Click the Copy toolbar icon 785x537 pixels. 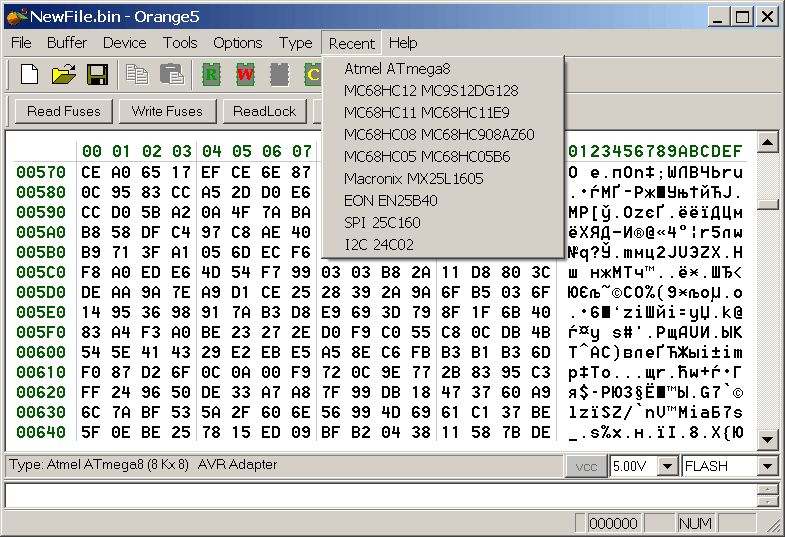click(x=137, y=75)
